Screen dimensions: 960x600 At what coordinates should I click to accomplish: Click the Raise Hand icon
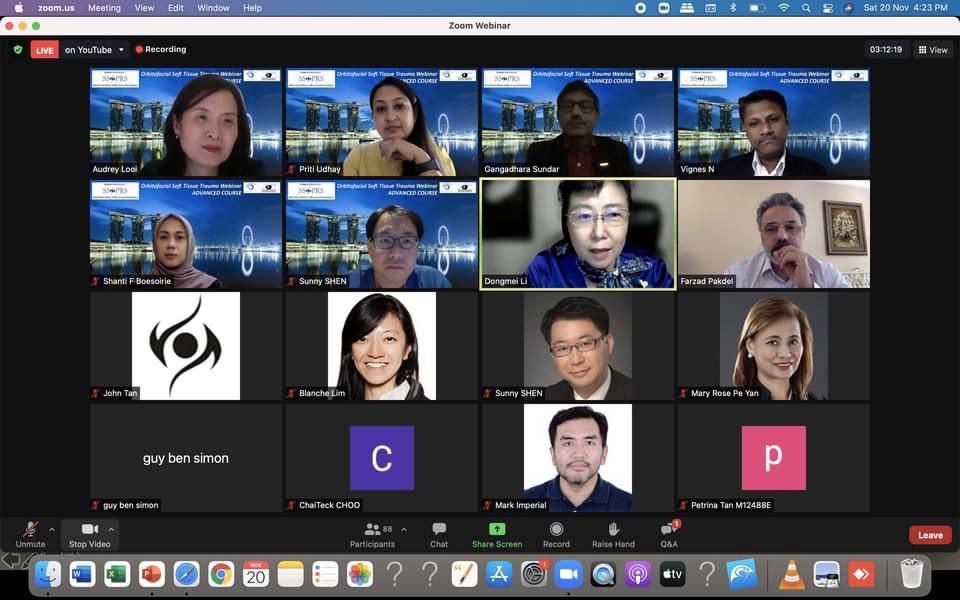613,529
